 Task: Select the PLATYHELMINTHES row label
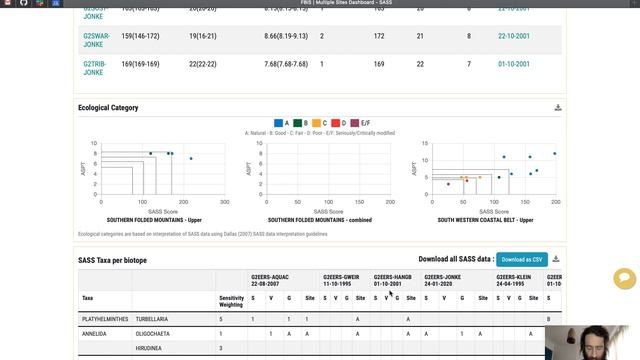tap(105, 319)
